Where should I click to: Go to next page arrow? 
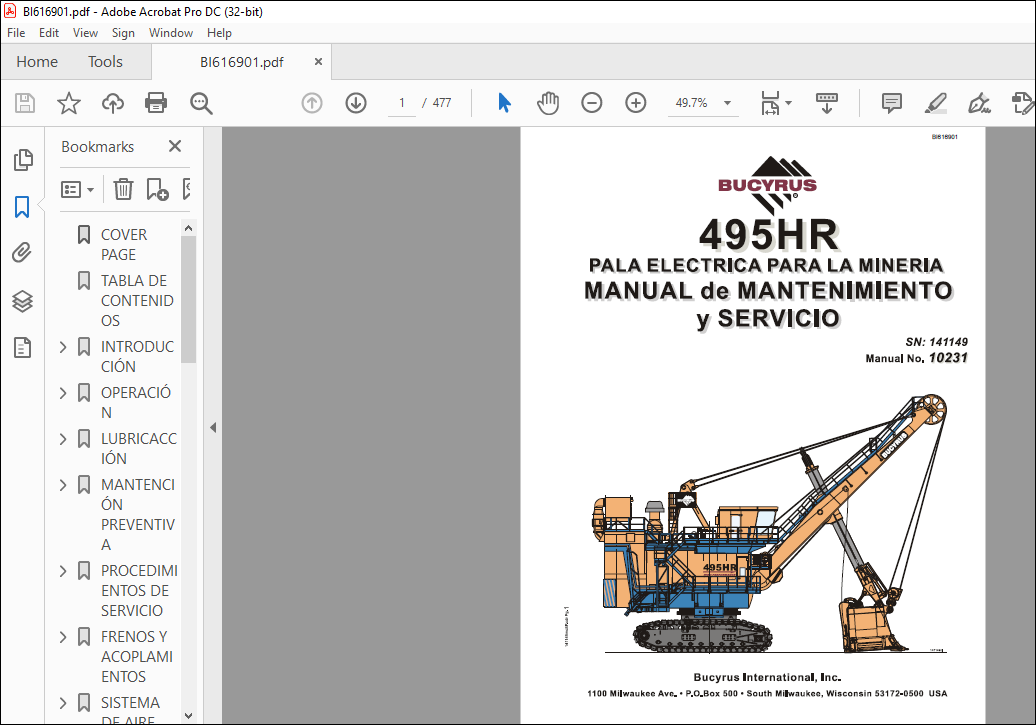click(356, 103)
